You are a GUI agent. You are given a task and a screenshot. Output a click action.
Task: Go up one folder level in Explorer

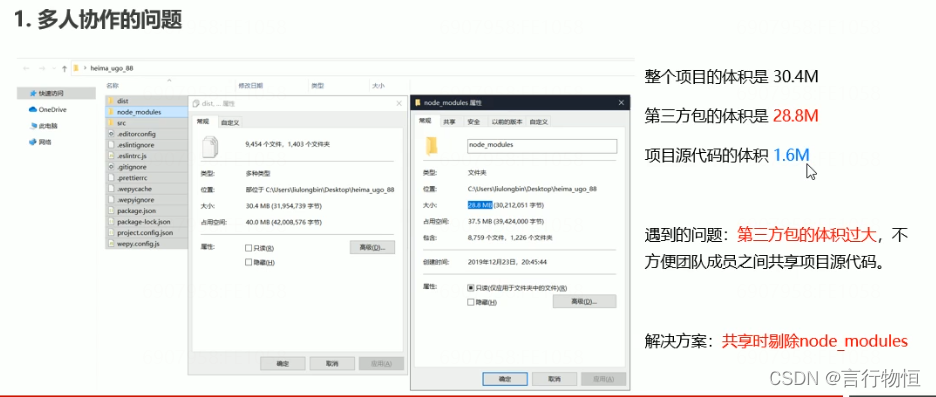tap(64, 69)
